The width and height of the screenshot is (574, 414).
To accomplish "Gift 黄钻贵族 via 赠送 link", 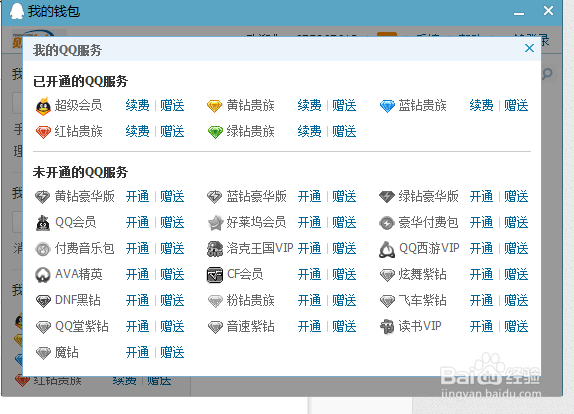I will pos(344,105).
